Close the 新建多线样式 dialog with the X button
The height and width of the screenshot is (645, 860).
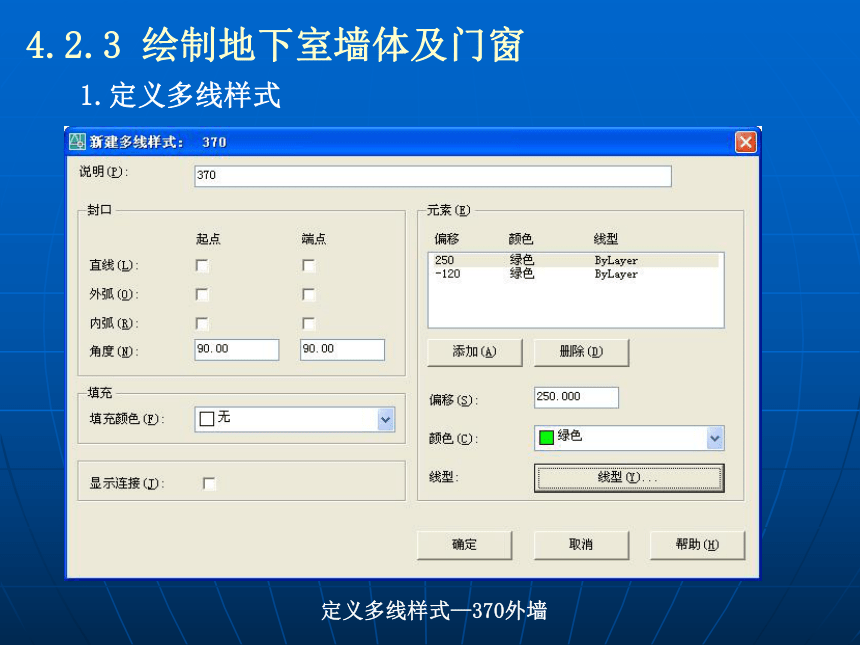point(745,142)
